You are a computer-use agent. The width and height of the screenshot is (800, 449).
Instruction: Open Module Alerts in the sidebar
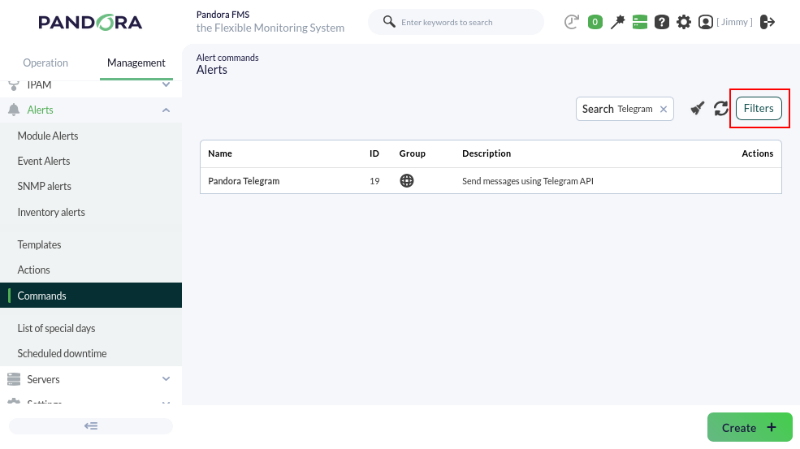[x=48, y=136]
